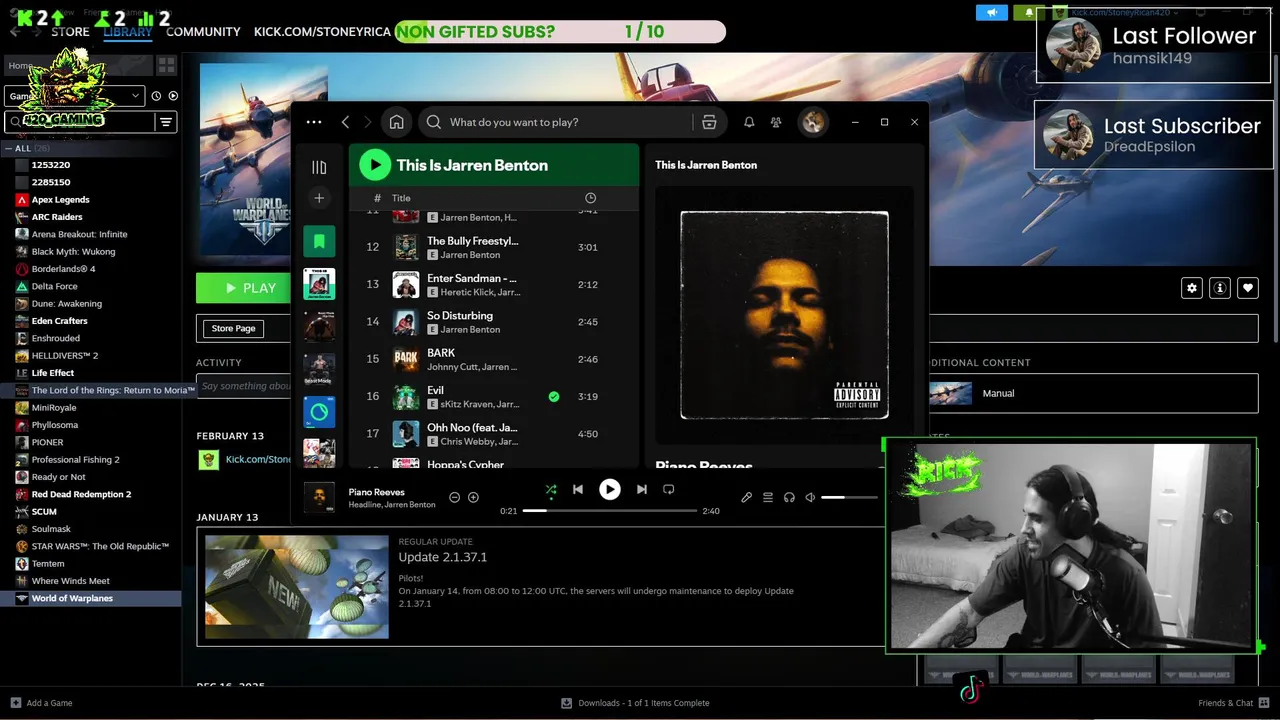This screenshot has width=1280, height=720.
Task: Open the Steam STORE tab
Action: (x=70, y=32)
